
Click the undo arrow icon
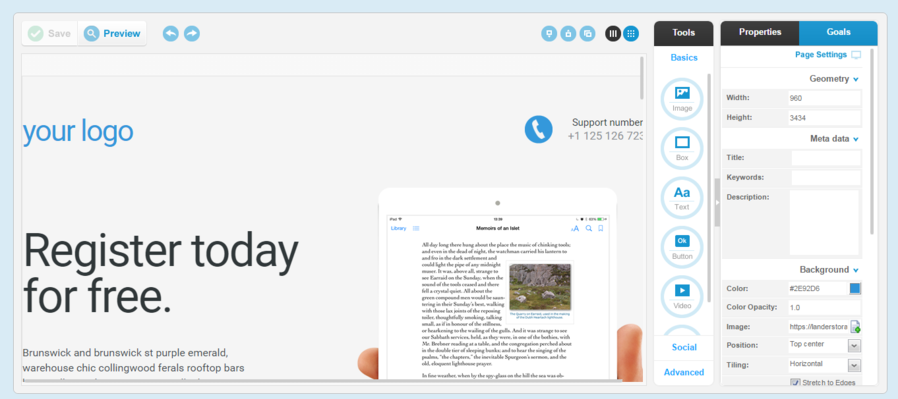click(x=171, y=33)
